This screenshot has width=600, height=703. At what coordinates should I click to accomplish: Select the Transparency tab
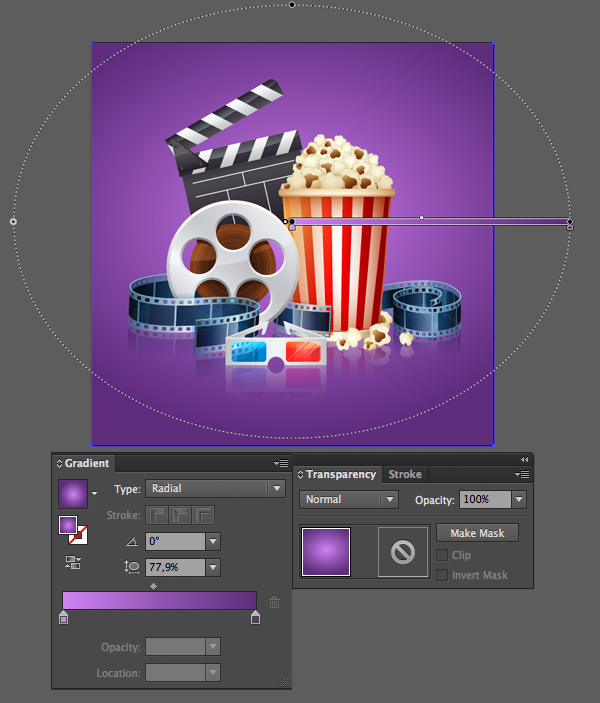341,474
